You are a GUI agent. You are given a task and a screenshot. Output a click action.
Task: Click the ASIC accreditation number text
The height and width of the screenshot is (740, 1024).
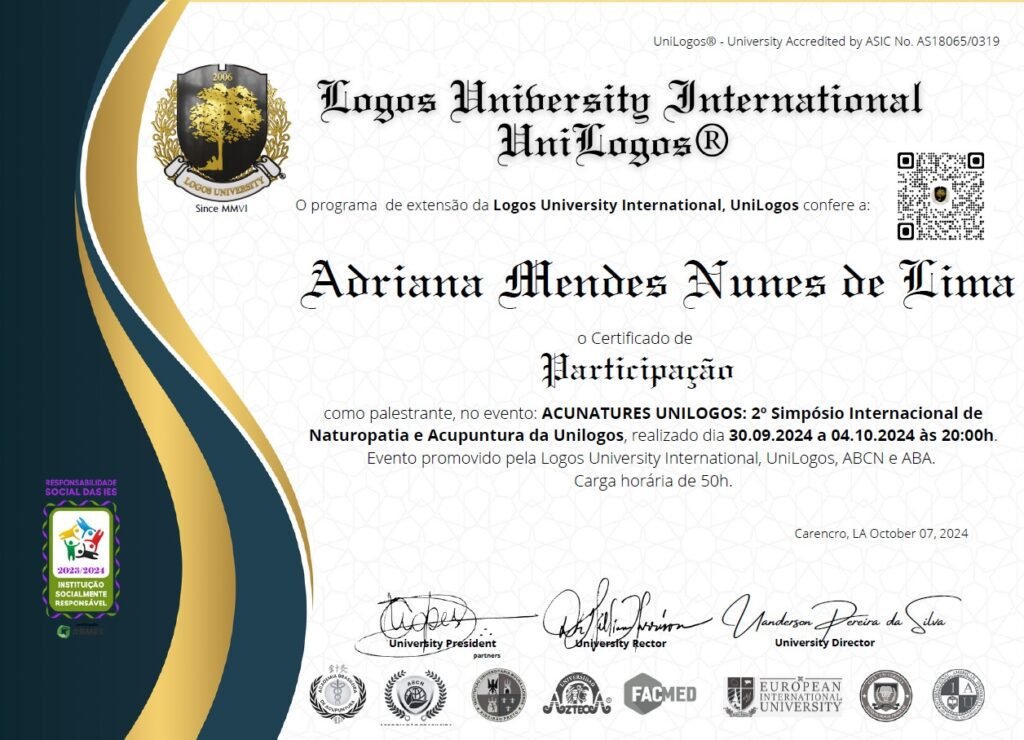coord(826,41)
